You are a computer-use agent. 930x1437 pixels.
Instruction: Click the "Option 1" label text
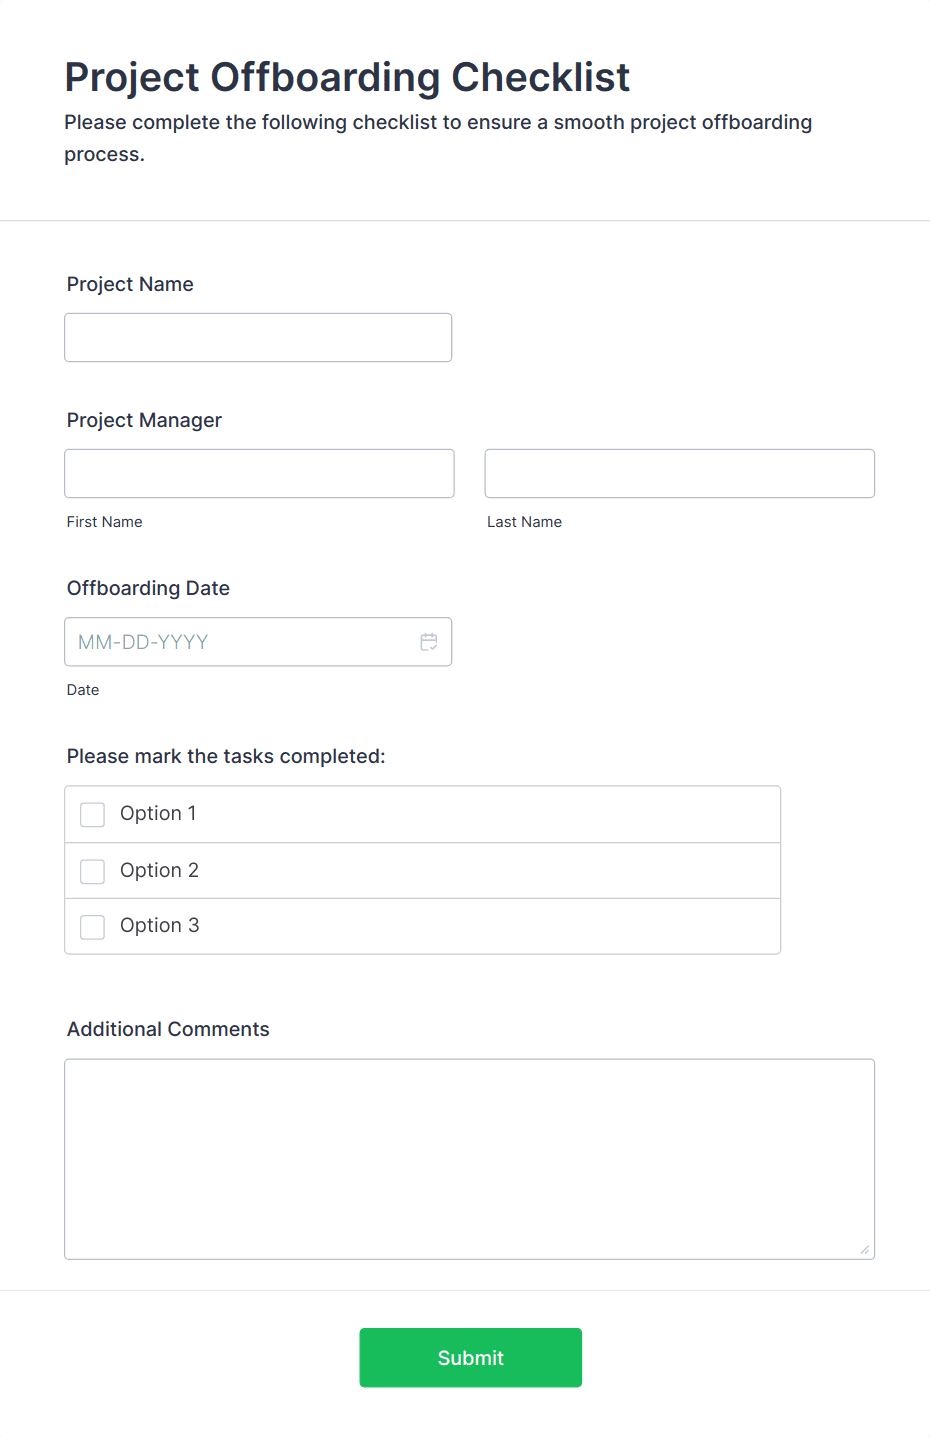click(158, 814)
